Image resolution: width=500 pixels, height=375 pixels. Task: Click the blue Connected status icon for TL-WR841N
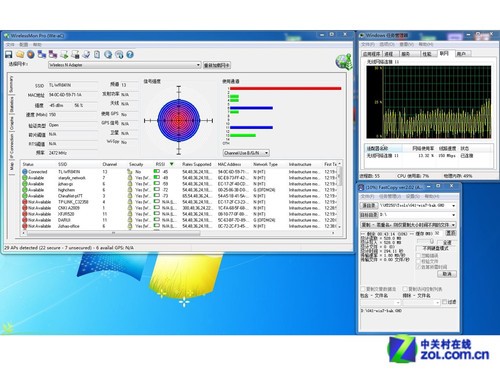[25, 172]
